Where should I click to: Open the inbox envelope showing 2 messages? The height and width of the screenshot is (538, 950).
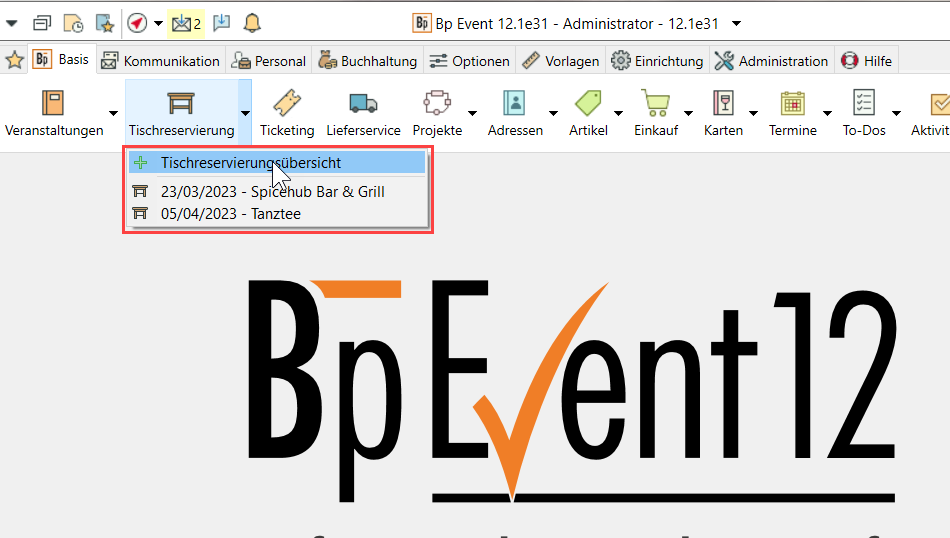185,23
